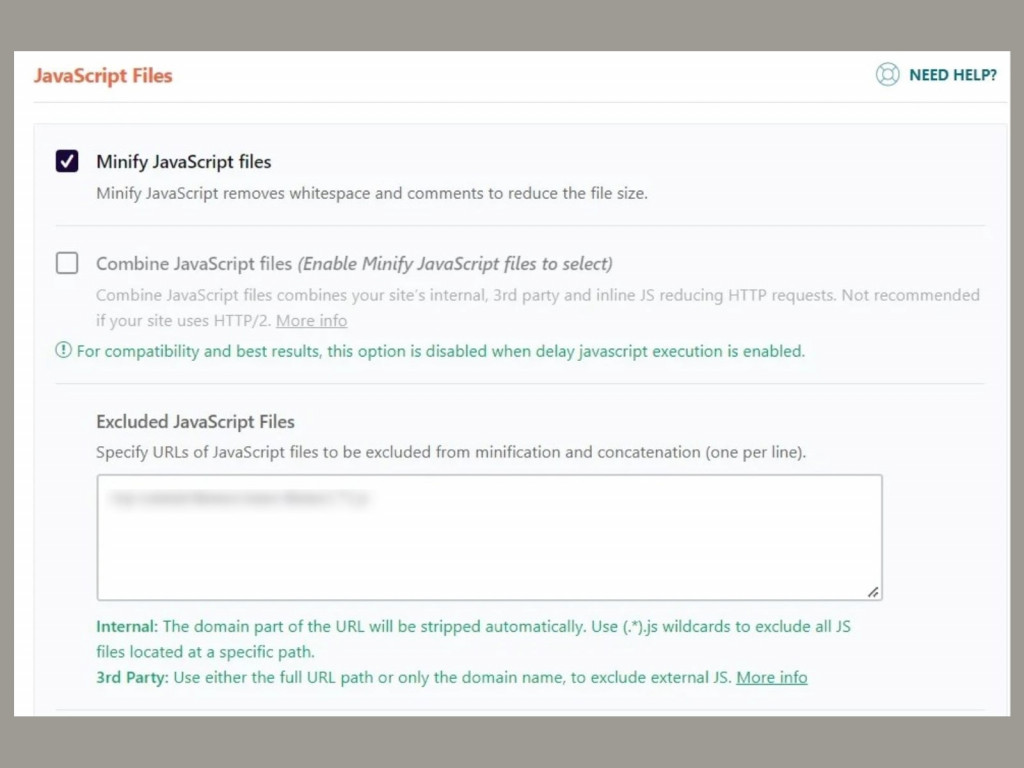Click the Combine JavaScript files label
The height and width of the screenshot is (768, 1024).
click(192, 263)
